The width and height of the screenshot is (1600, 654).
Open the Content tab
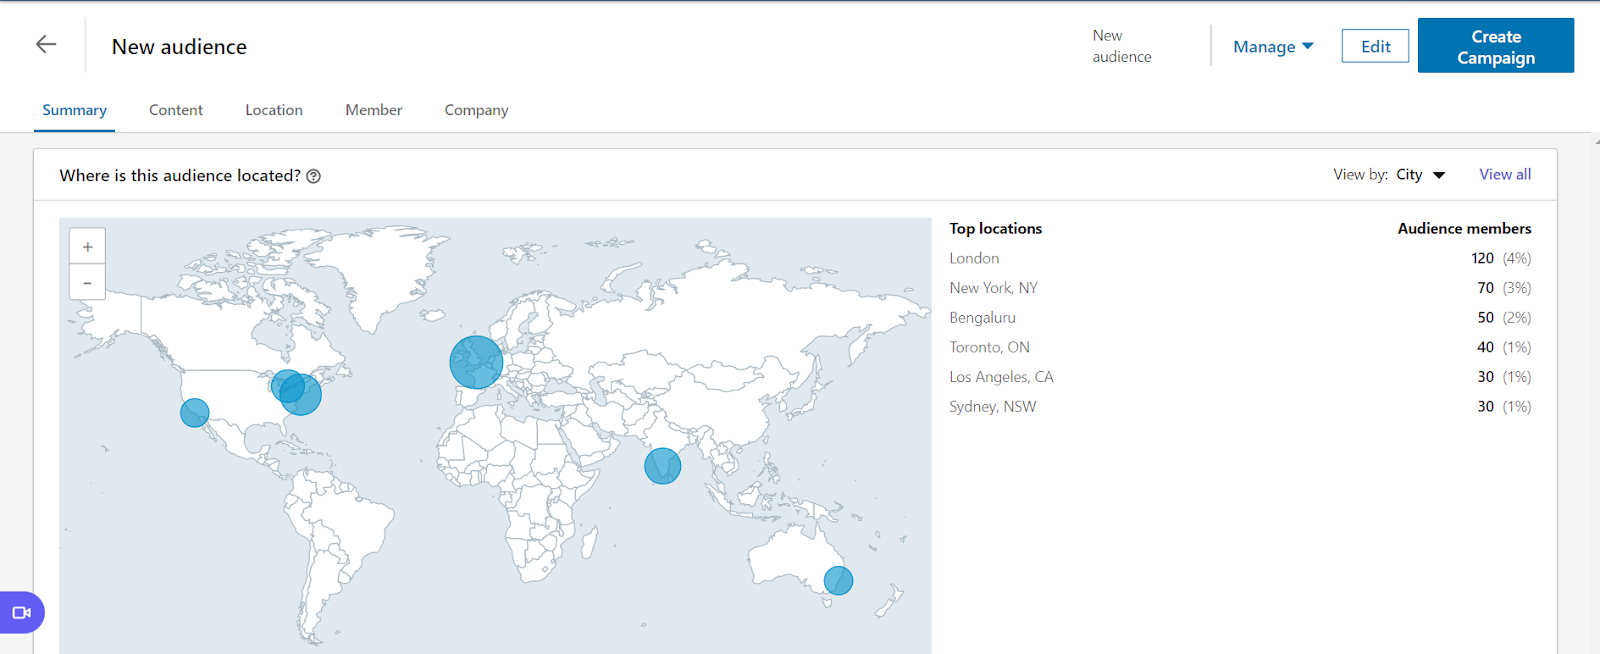pyautogui.click(x=176, y=110)
